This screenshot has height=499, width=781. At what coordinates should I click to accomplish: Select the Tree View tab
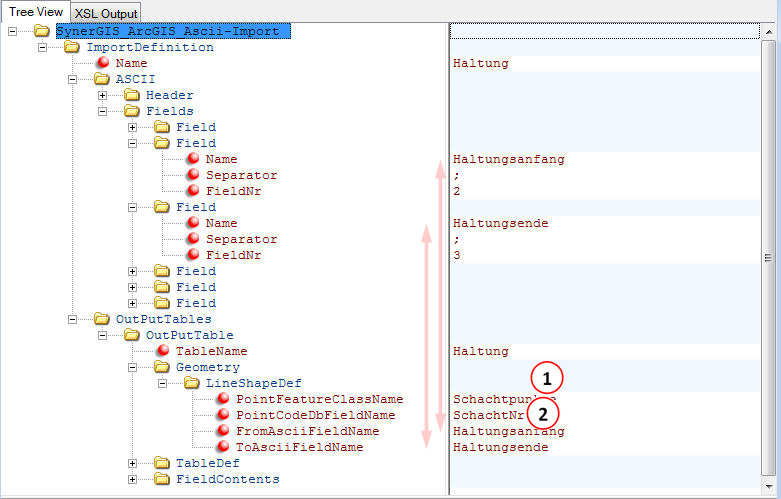pyautogui.click(x=35, y=11)
